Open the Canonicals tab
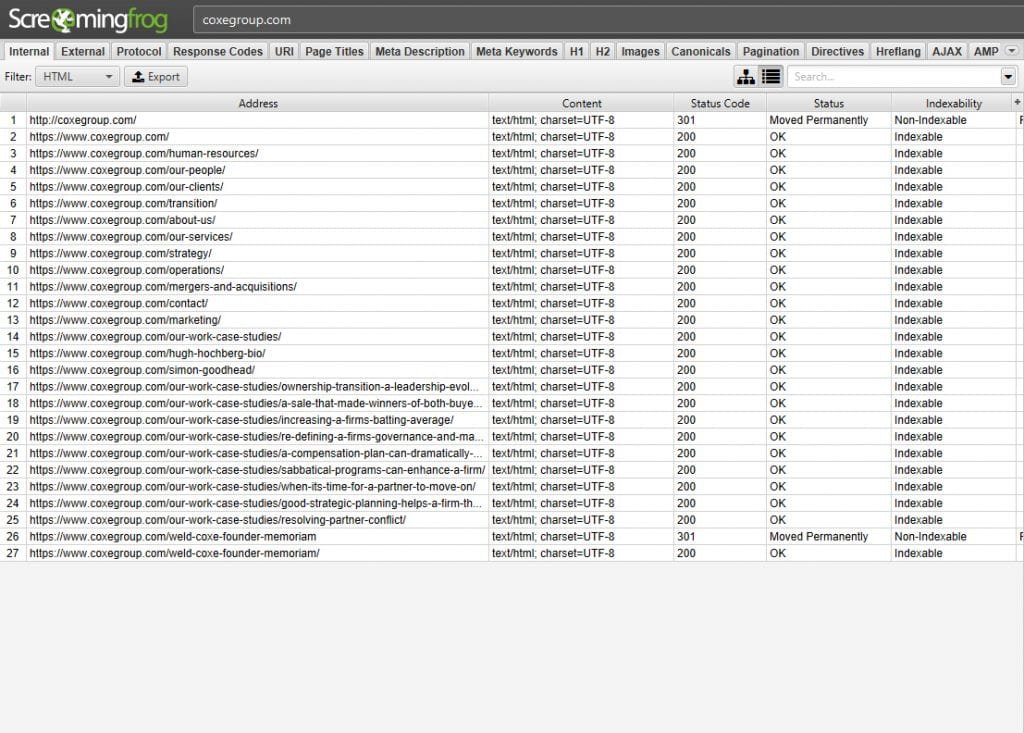1024x733 pixels. tap(701, 51)
